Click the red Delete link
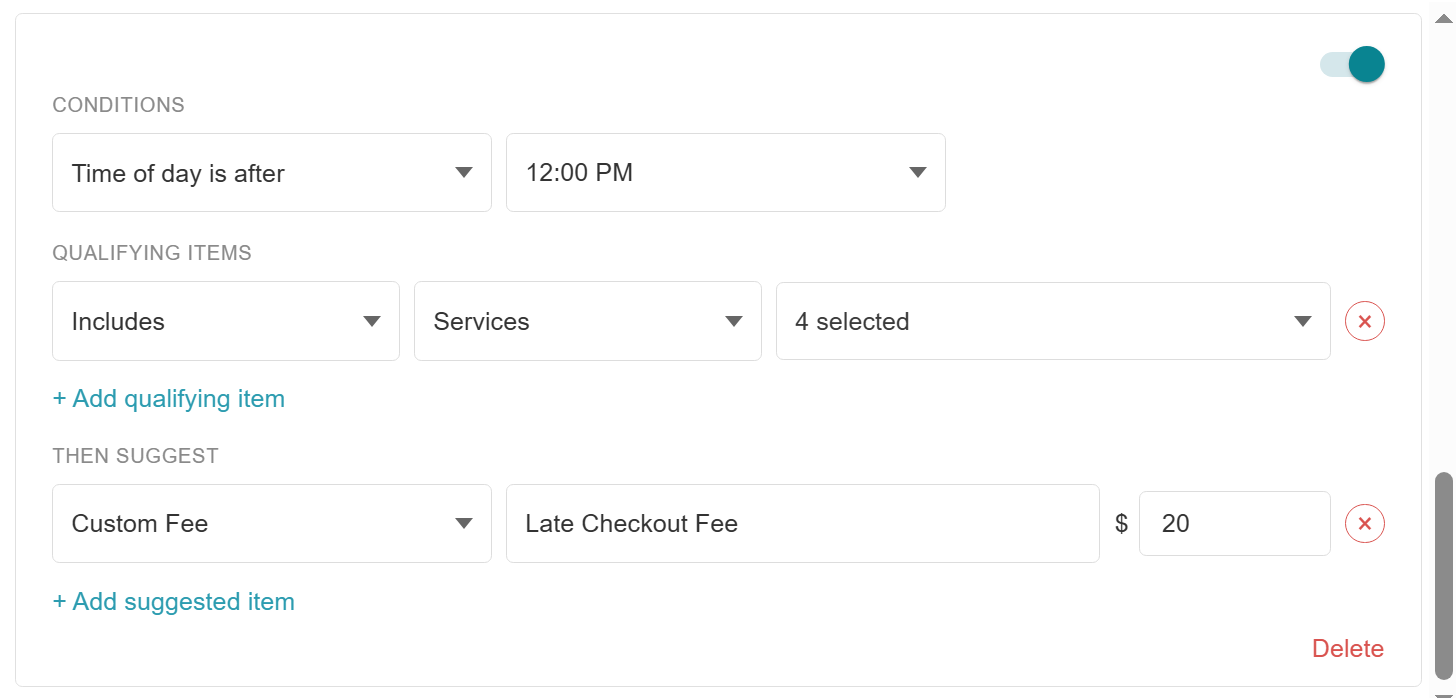 click(1348, 649)
